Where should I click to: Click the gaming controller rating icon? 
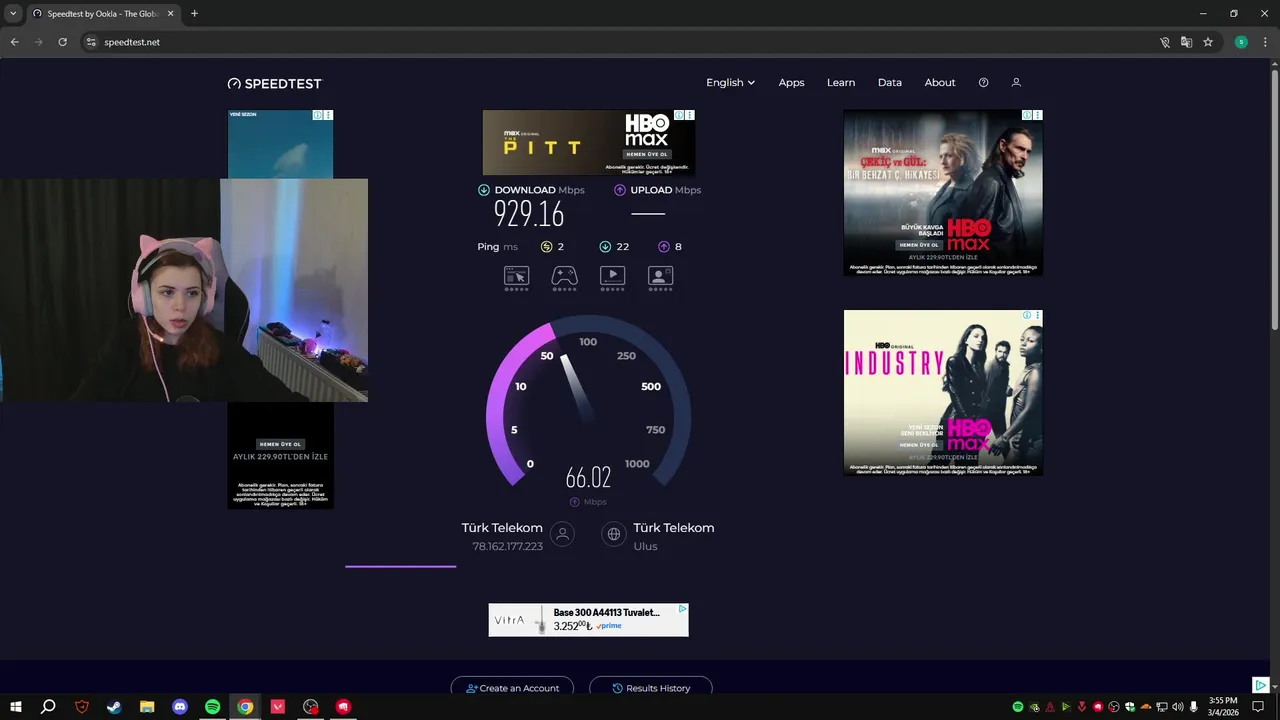coord(564,276)
